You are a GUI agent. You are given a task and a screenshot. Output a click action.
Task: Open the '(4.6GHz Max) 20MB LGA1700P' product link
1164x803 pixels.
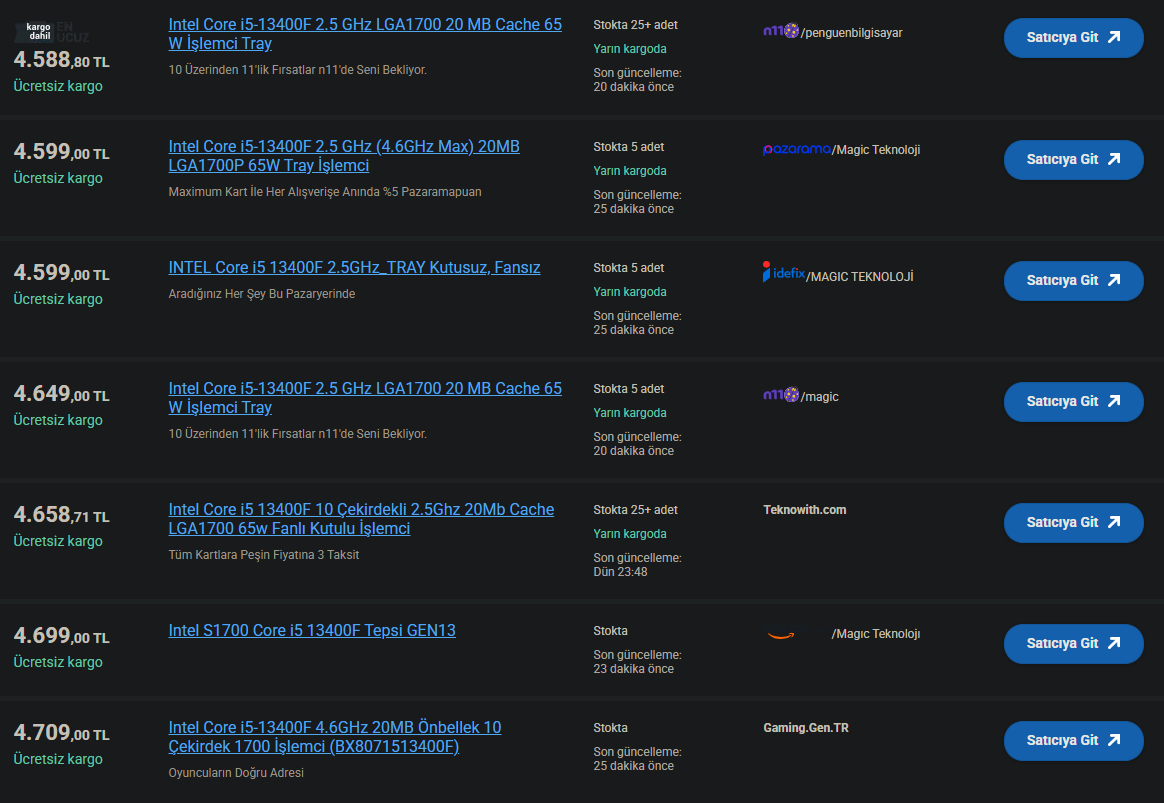tap(343, 156)
